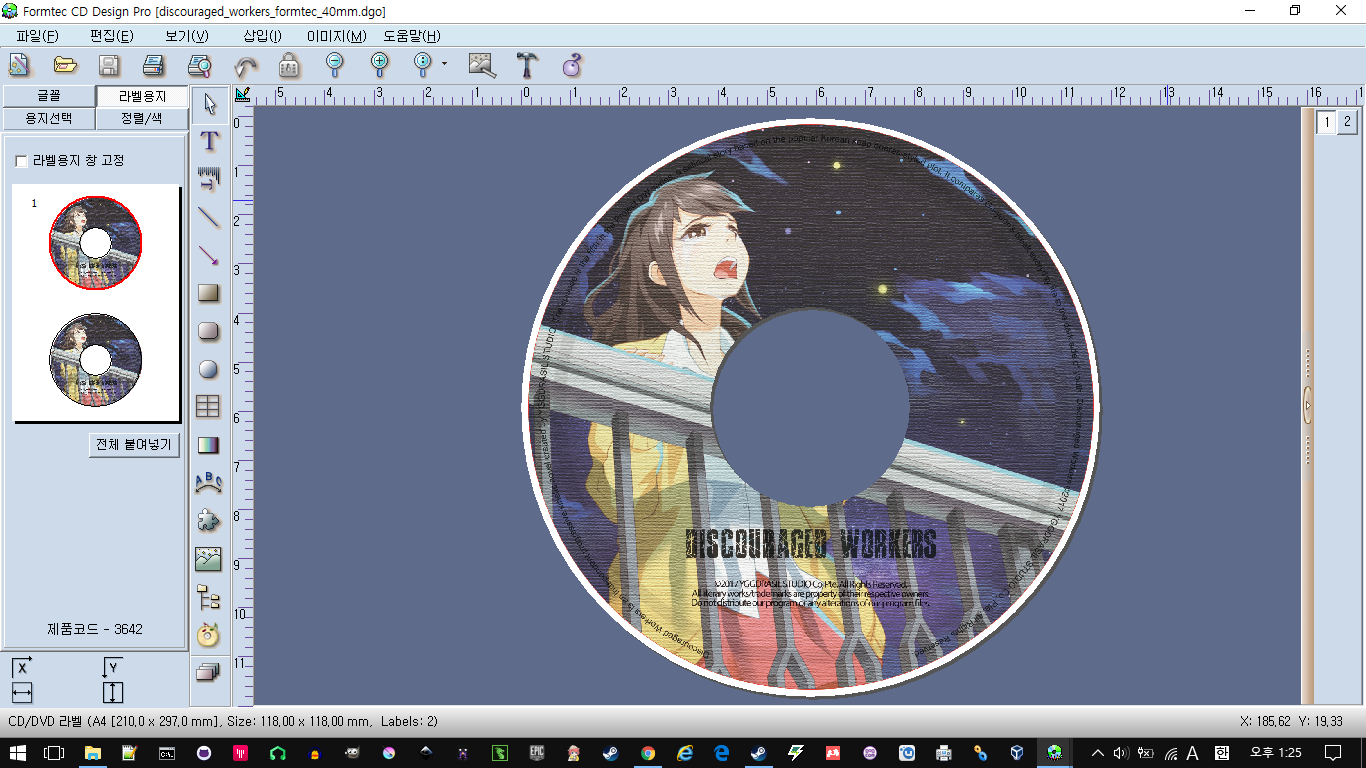Image resolution: width=1366 pixels, height=768 pixels.
Task: Insert a picture with the image tool
Action: point(209,558)
